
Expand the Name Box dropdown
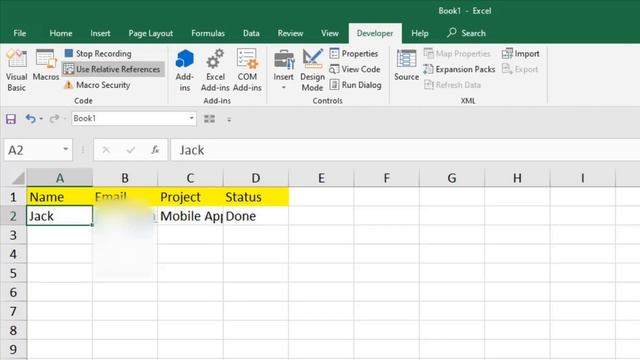(x=66, y=149)
